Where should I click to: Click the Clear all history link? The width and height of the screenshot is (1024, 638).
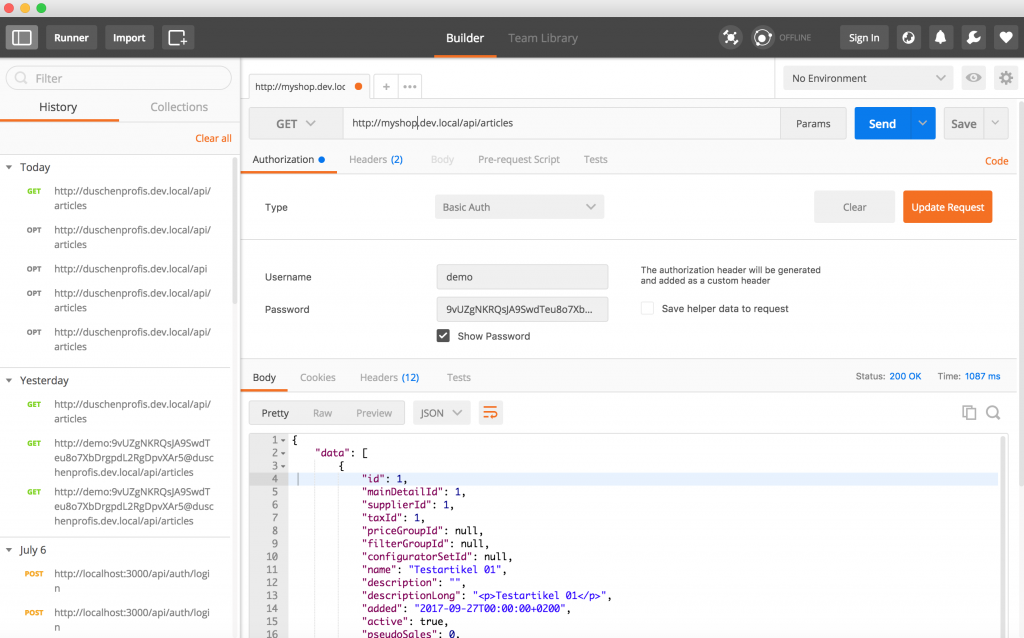213,138
